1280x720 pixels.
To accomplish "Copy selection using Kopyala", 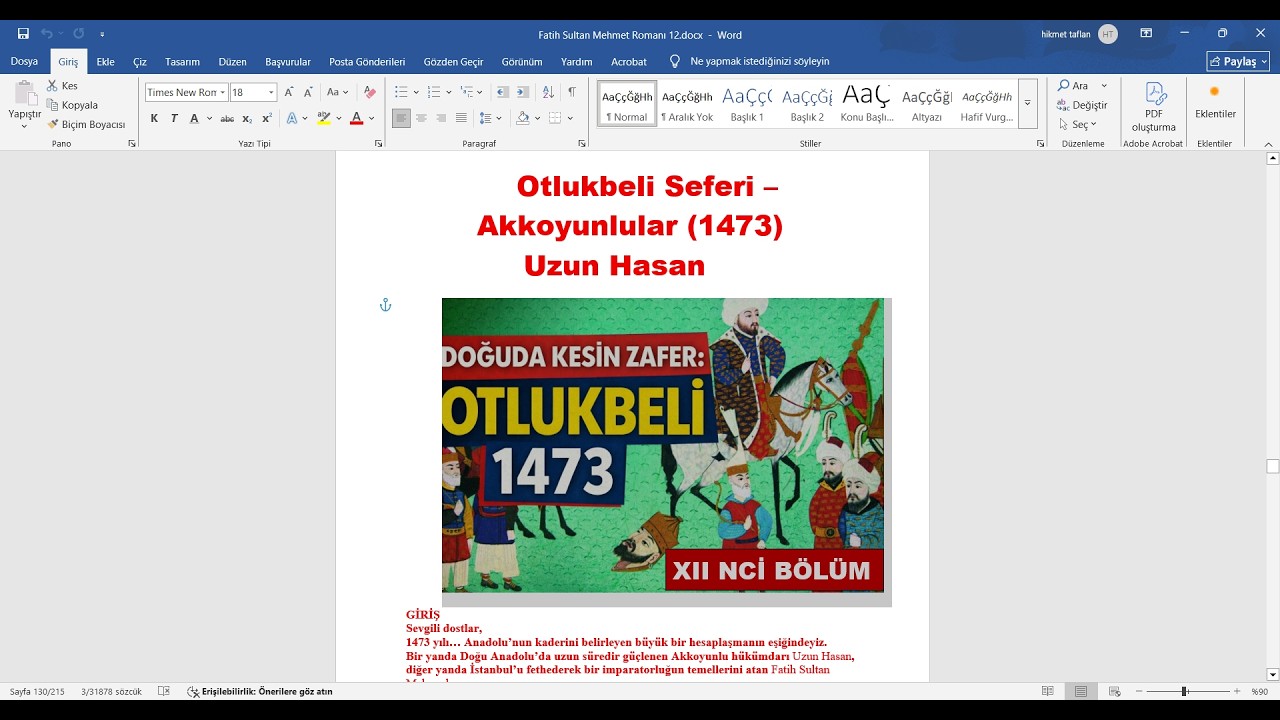I will click(72, 105).
